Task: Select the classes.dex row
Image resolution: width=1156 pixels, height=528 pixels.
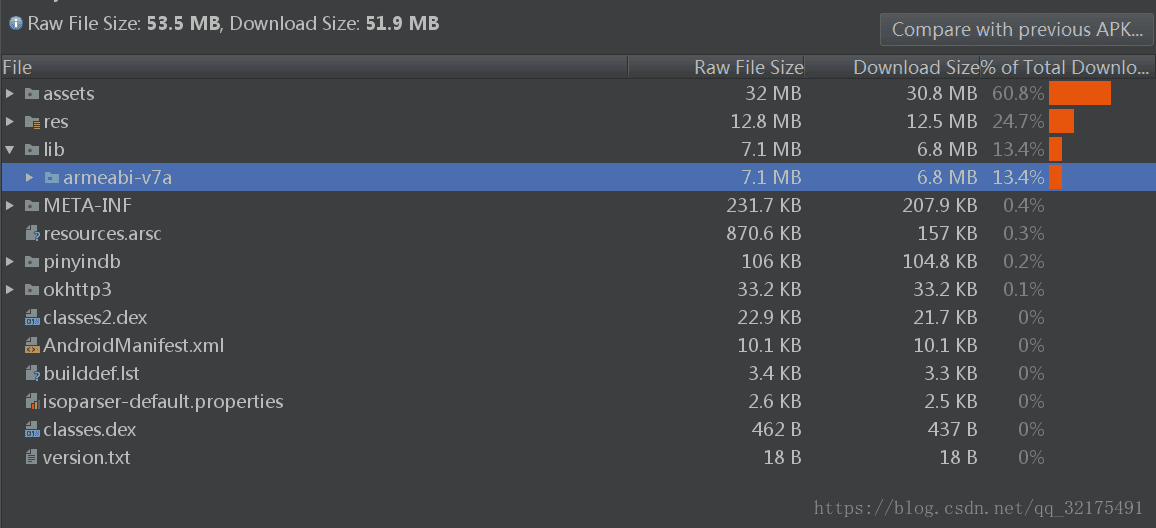Action: pos(578,430)
